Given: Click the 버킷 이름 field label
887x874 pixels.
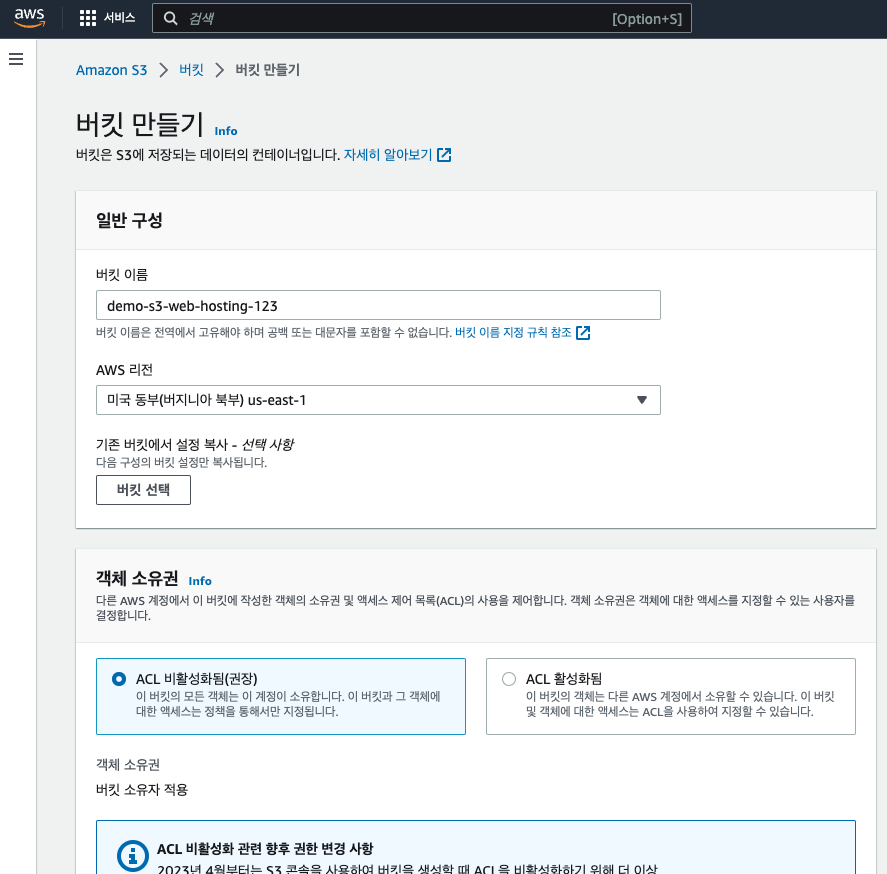Looking at the screenshot, I should click(122, 275).
